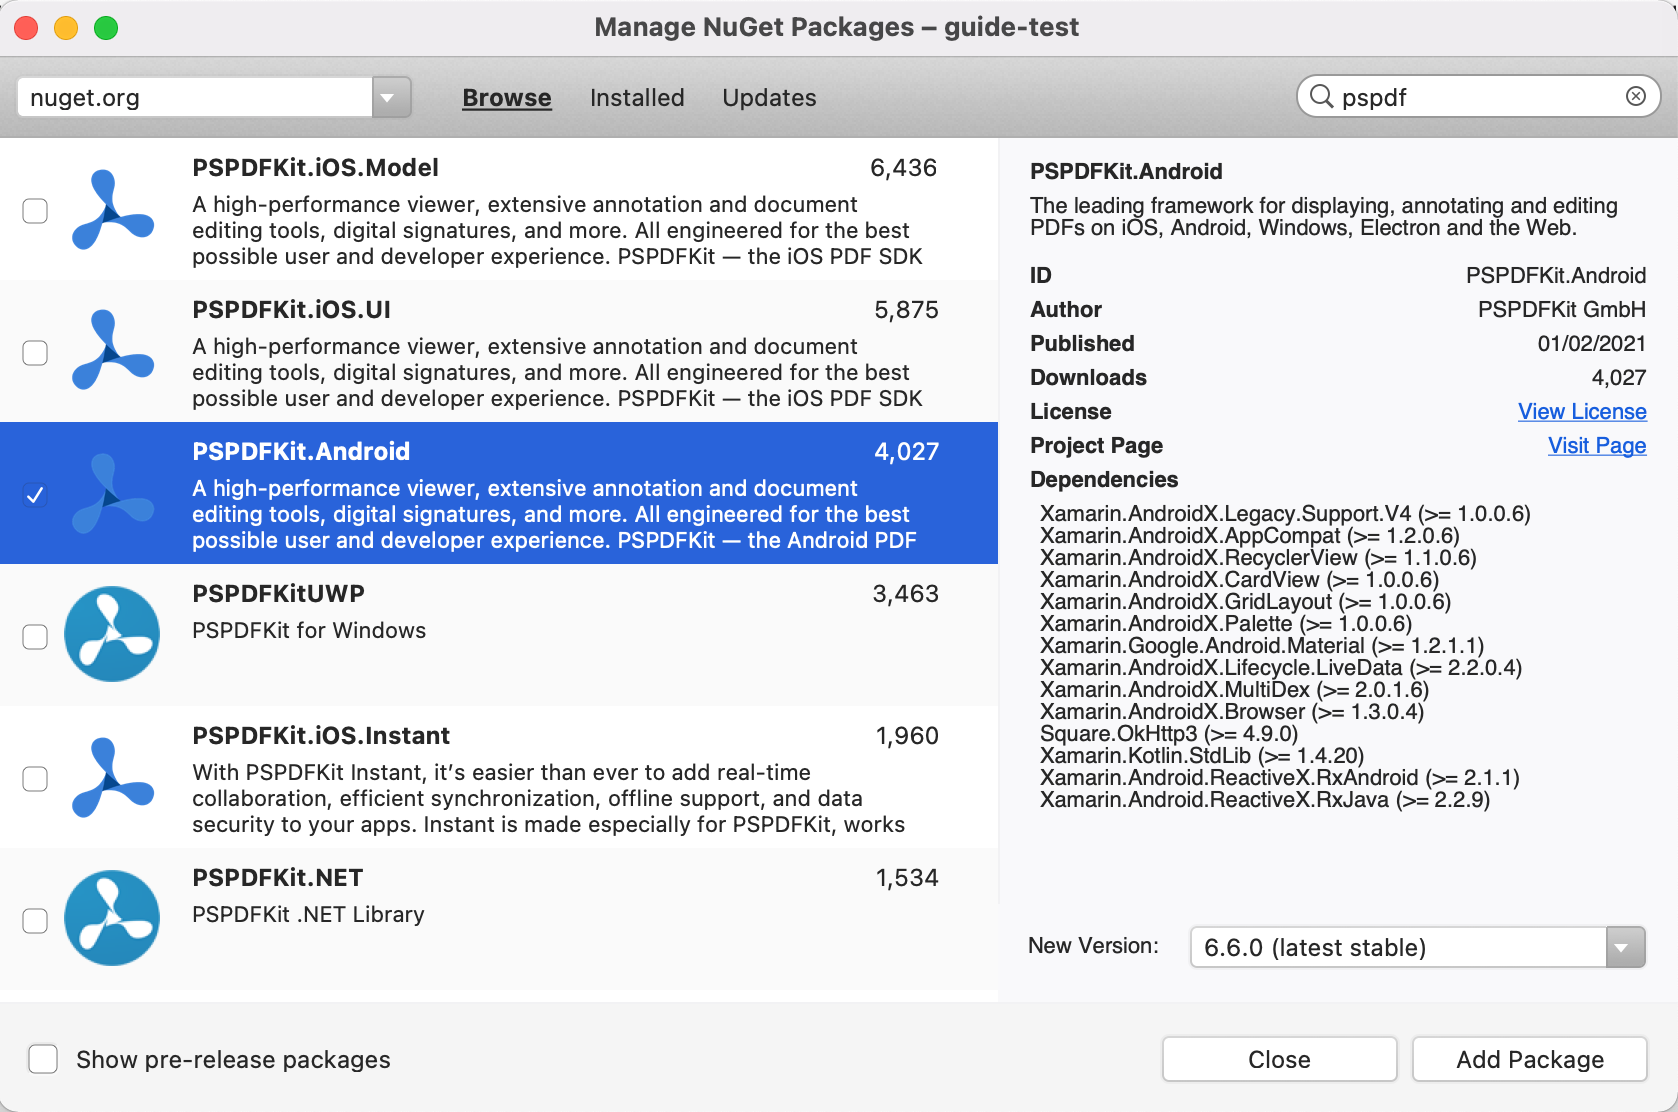Open the nuget.org source dropdown arrow

(391, 98)
